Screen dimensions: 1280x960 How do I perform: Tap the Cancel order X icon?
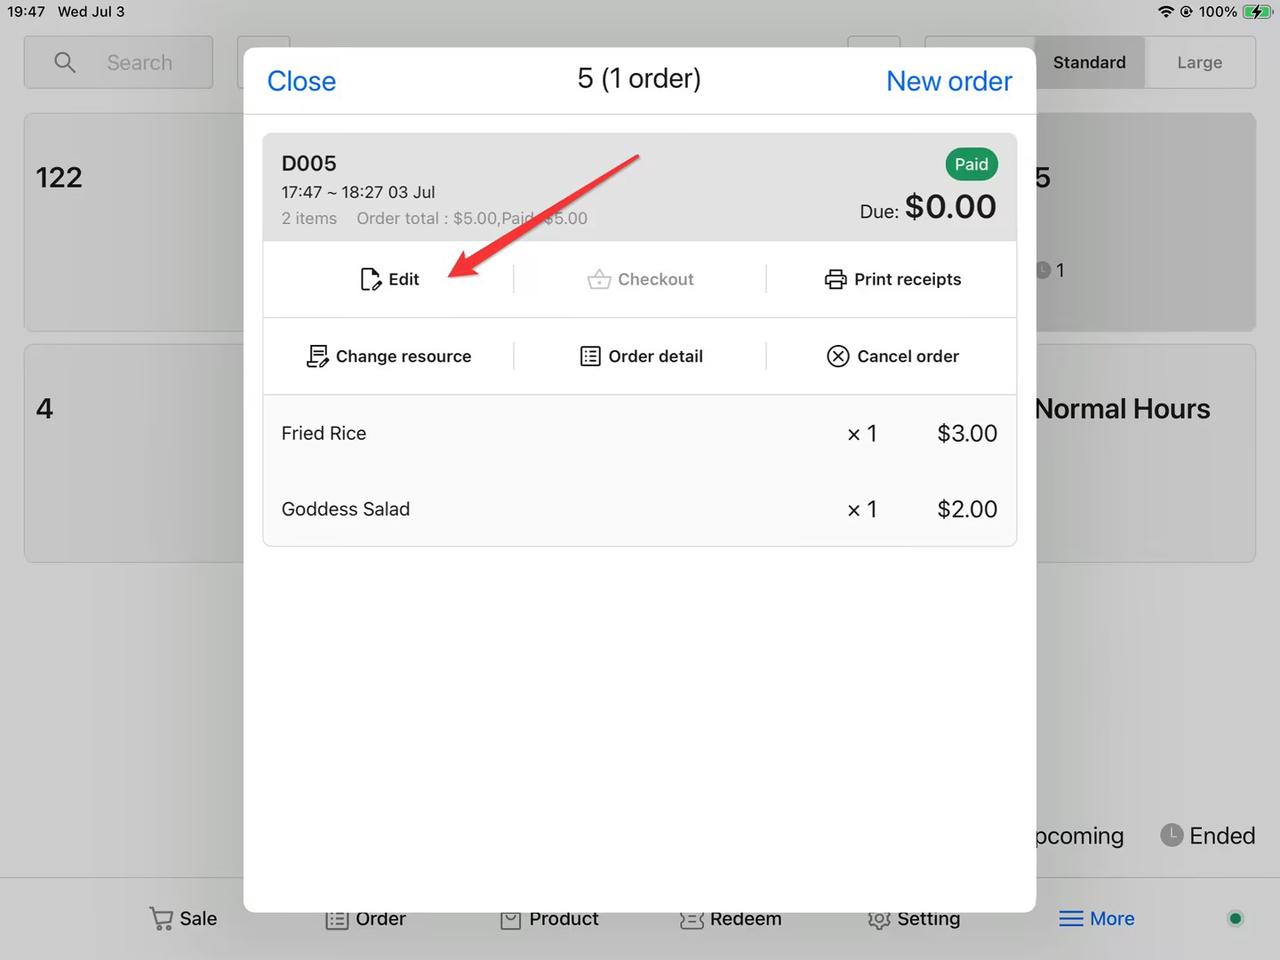click(x=838, y=356)
